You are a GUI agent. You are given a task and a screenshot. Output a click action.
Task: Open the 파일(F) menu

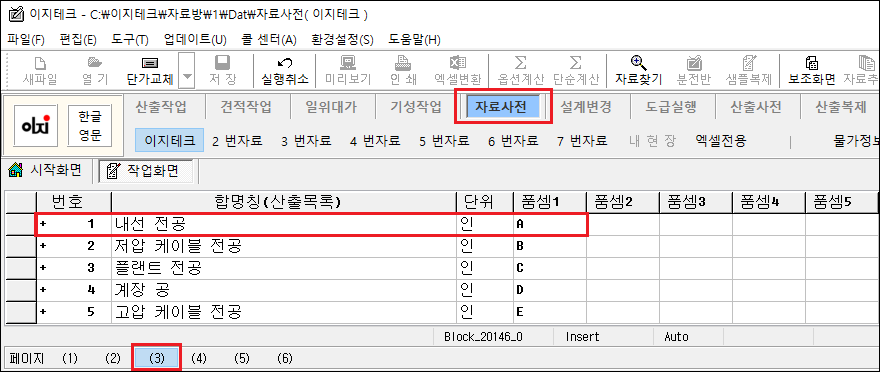26,40
